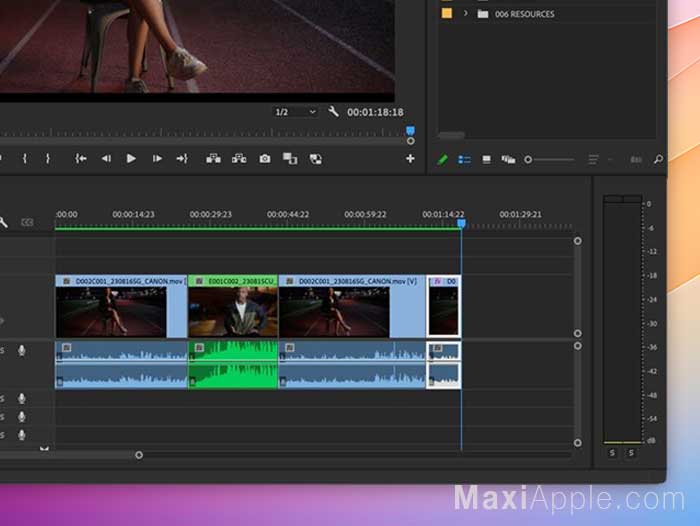Open the Comparison View button
This screenshot has height=526, width=700.
(x=290, y=159)
